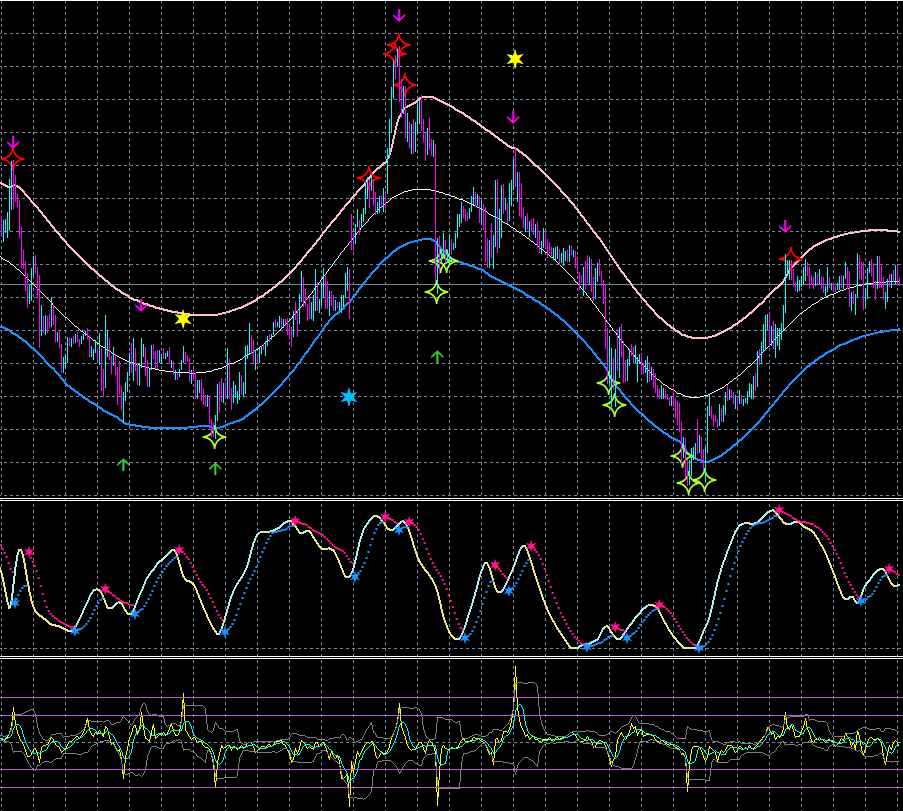Viewport: 903px width, 811px height.
Task: Click the yellow star above the central price peak
Action: tap(515, 59)
